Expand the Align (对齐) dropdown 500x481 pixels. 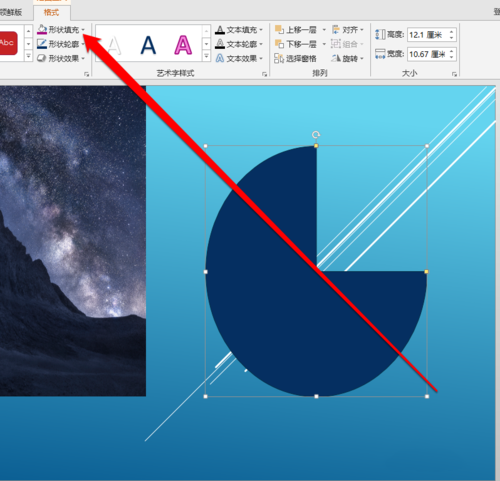tap(362, 30)
